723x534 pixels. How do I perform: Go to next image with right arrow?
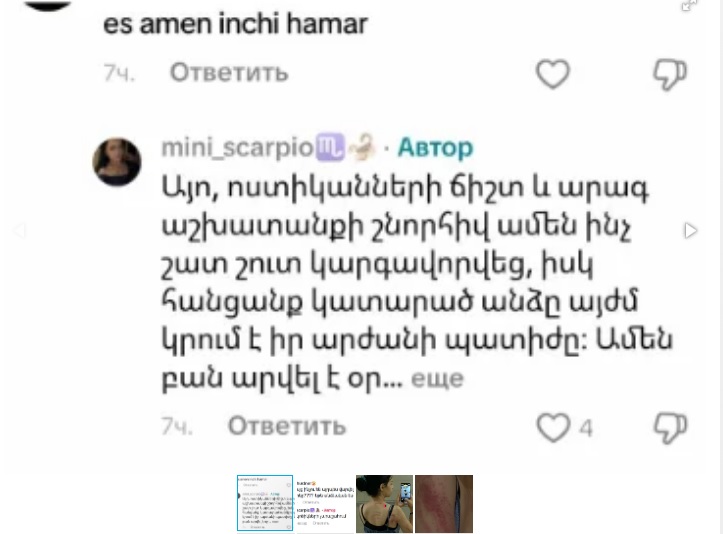[x=690, y=230]
